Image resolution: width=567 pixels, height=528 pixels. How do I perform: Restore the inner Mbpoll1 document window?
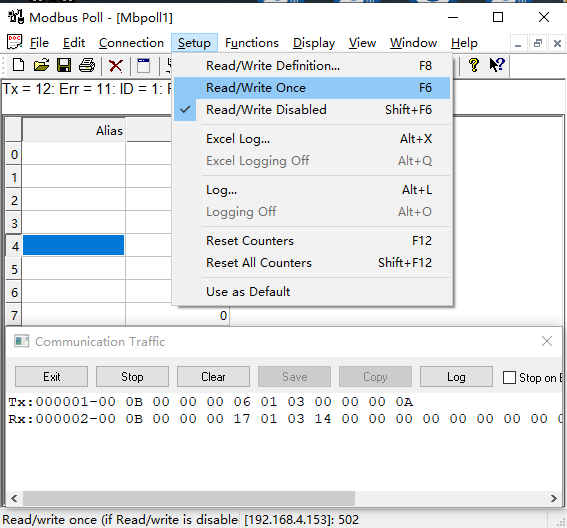(x=538, y=44)
